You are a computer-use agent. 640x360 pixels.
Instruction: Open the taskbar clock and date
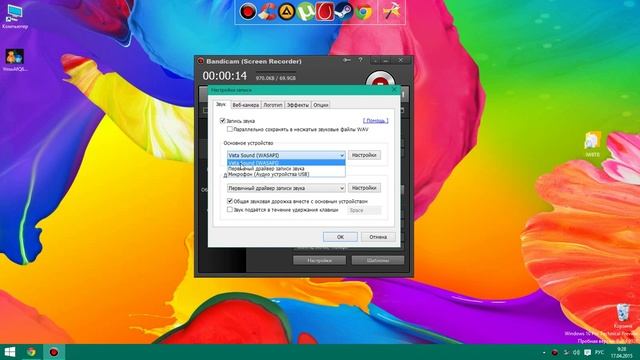point(621,352)
